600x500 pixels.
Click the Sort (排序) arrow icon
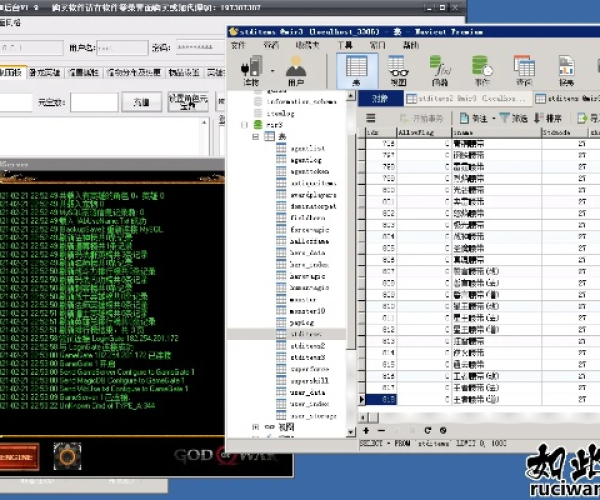coord(538,118)
